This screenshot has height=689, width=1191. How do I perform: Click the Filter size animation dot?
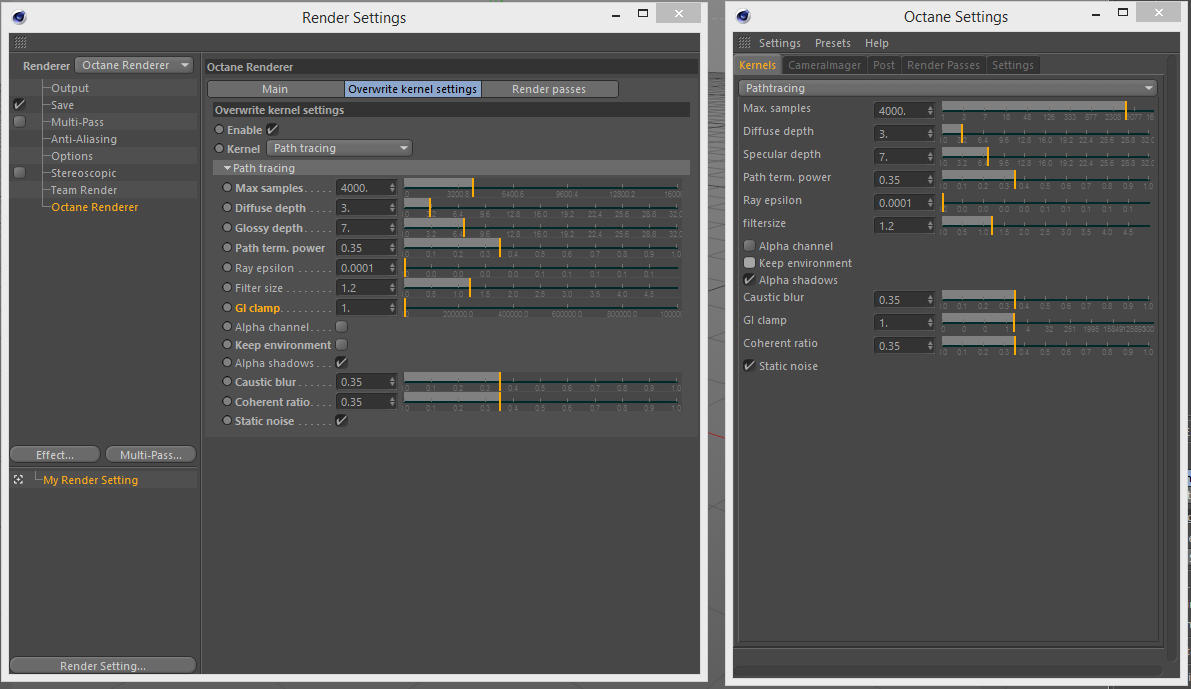pyautogui.click(x=226, y=288)
